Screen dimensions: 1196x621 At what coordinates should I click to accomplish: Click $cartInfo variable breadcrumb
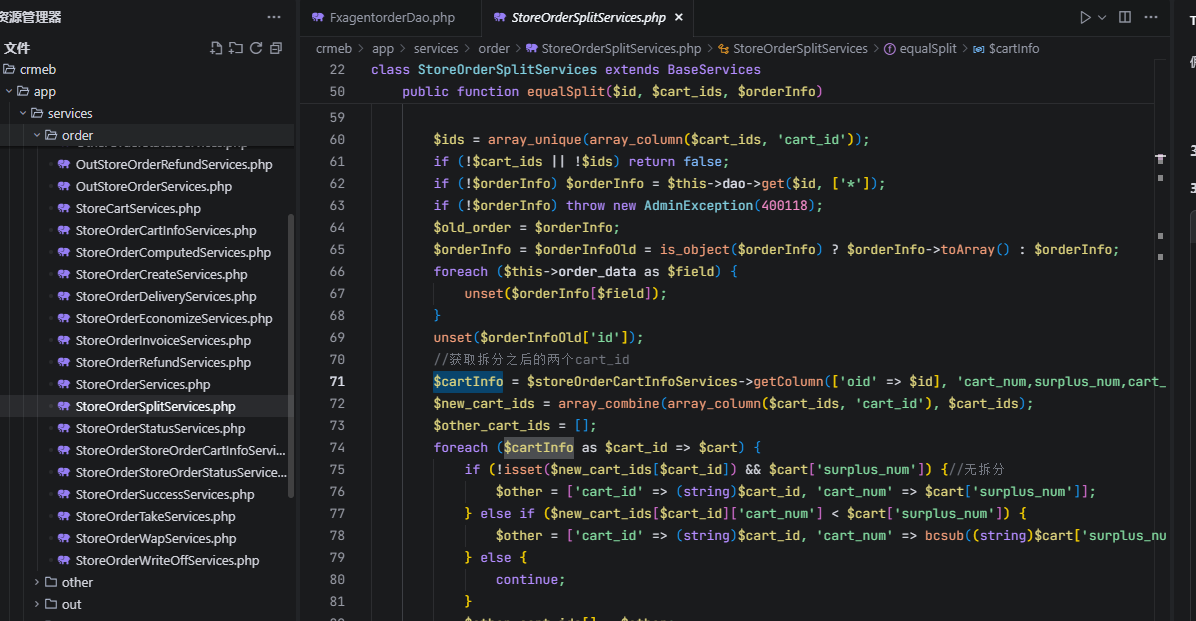click(x=1006, y=49)
